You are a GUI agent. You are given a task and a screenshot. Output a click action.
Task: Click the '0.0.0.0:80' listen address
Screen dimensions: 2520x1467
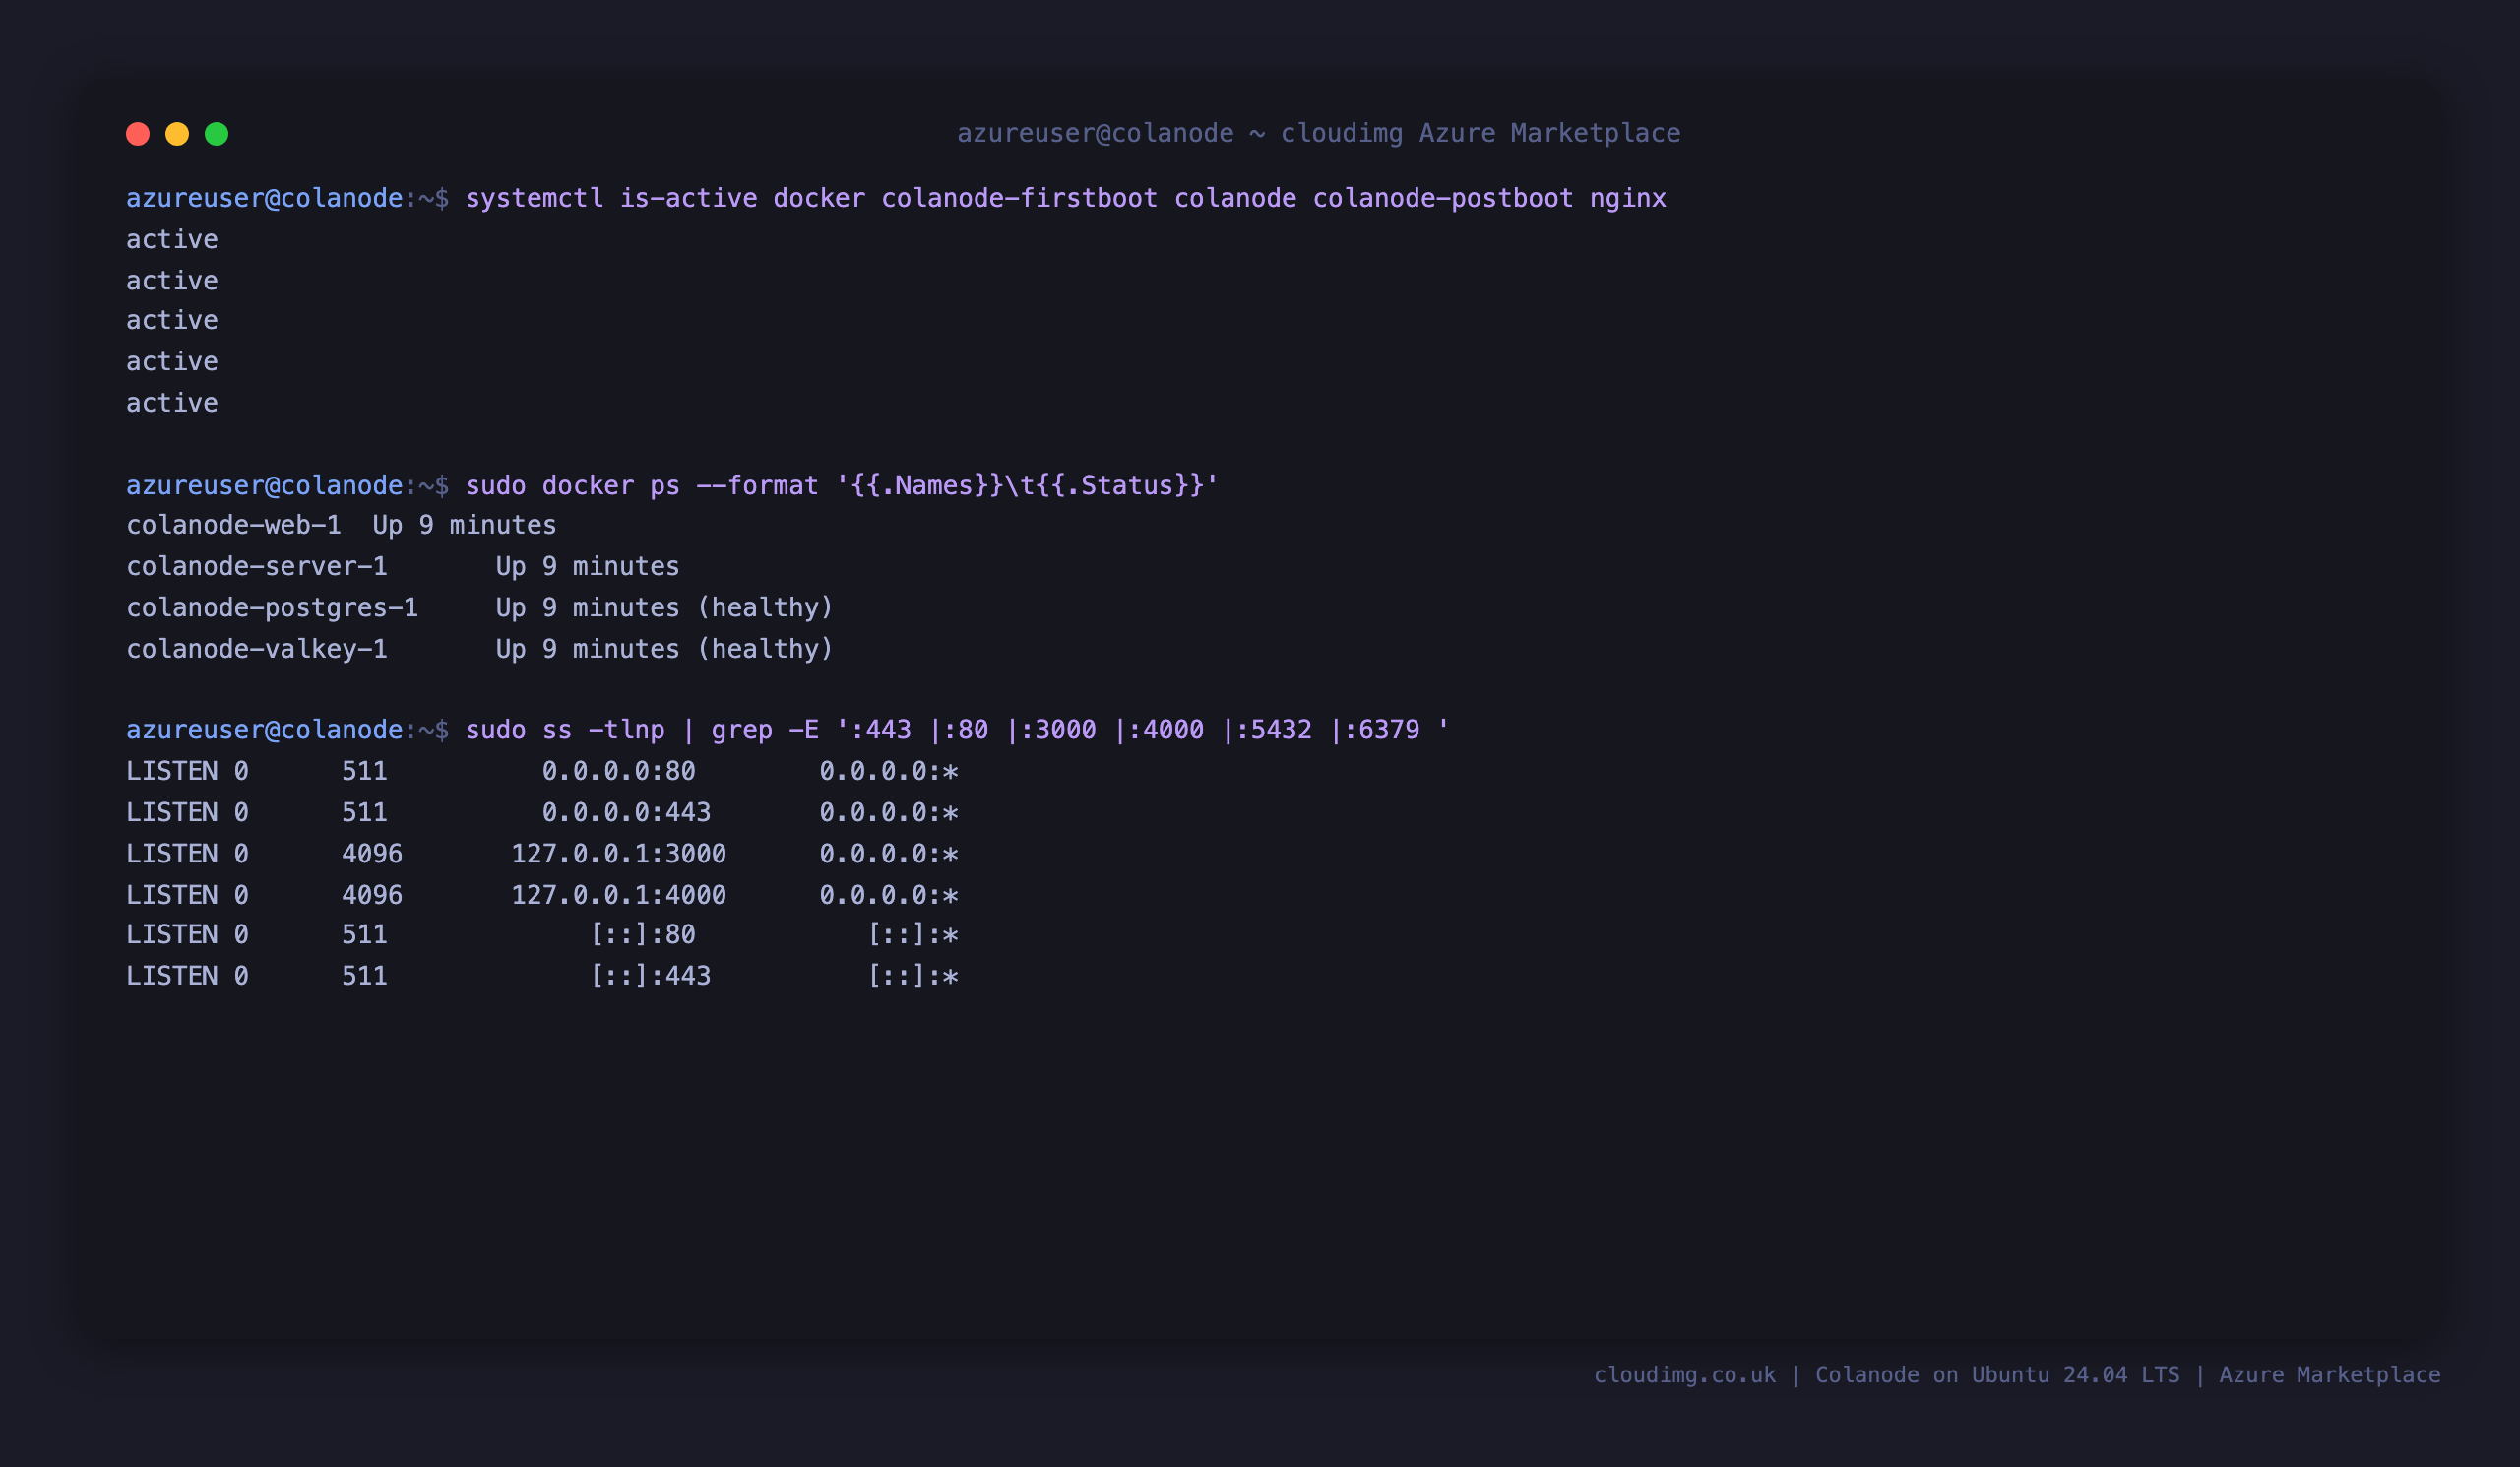coord(618,771)
